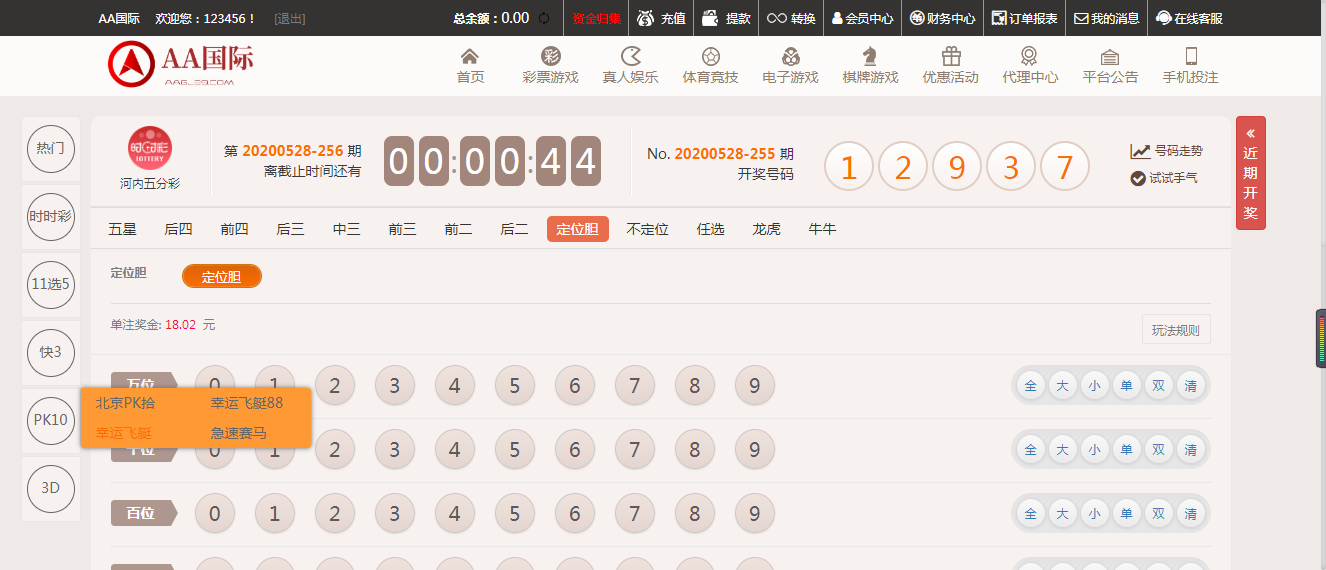Open the 时时彩 sidebar category
Viewport: 1326px width, 570px height.
[x=51, y=216]
